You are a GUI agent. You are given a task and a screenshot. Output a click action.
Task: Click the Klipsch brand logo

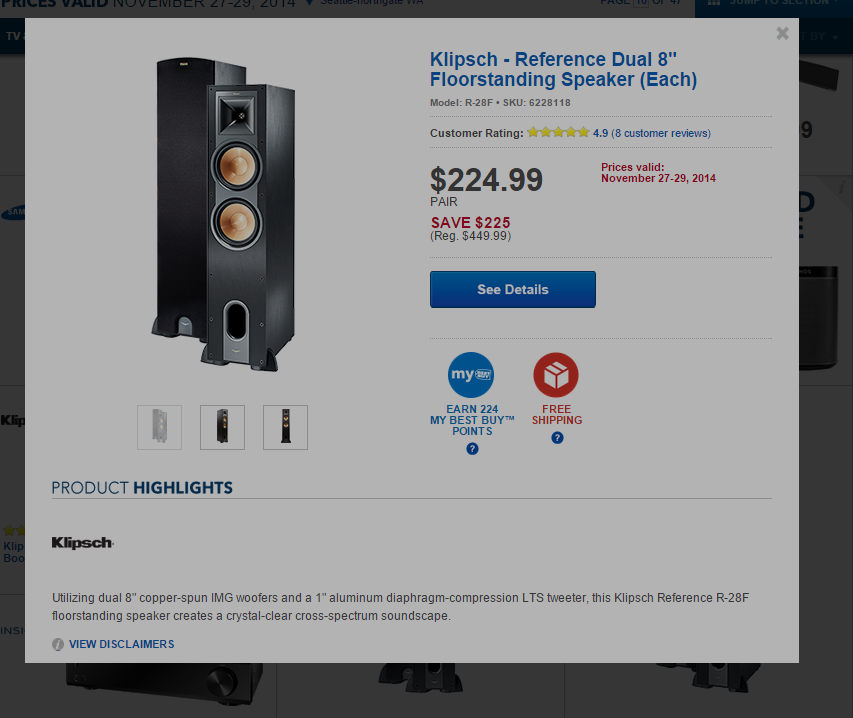tap(83, 543)
